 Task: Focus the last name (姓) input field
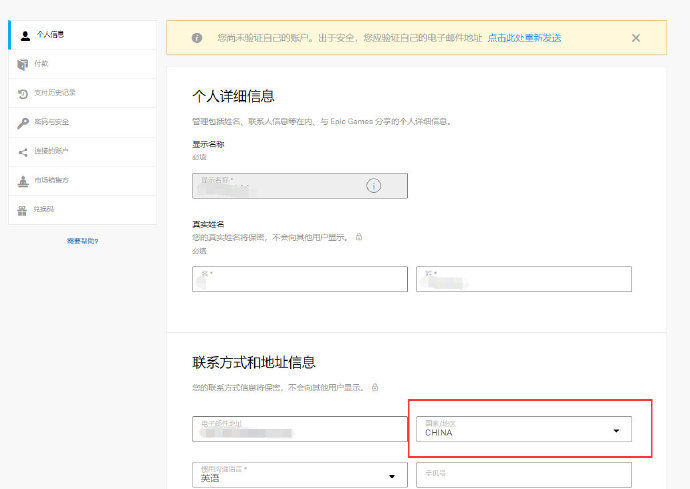[x=523, y=279]
